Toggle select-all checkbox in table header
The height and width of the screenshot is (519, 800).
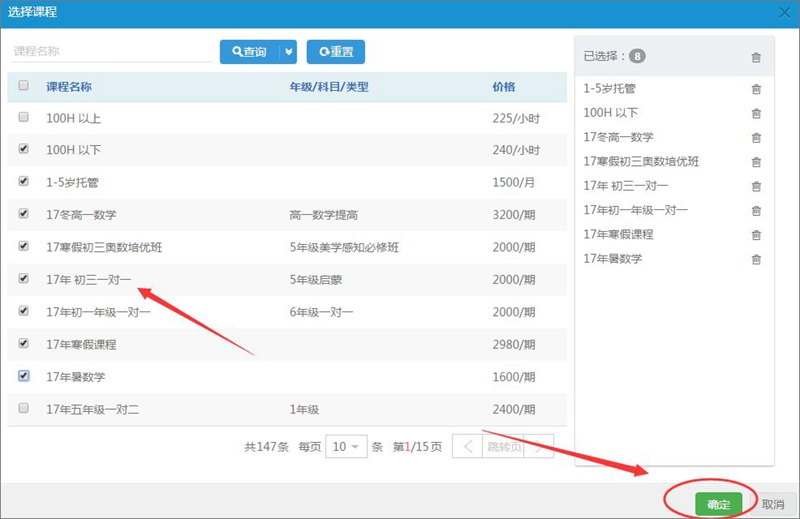click(24, 86)
